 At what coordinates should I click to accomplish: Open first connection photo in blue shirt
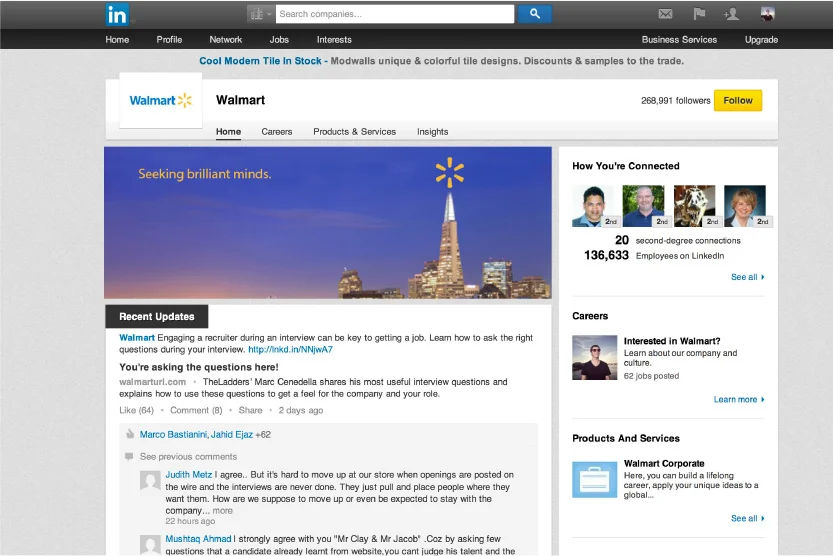593,206
